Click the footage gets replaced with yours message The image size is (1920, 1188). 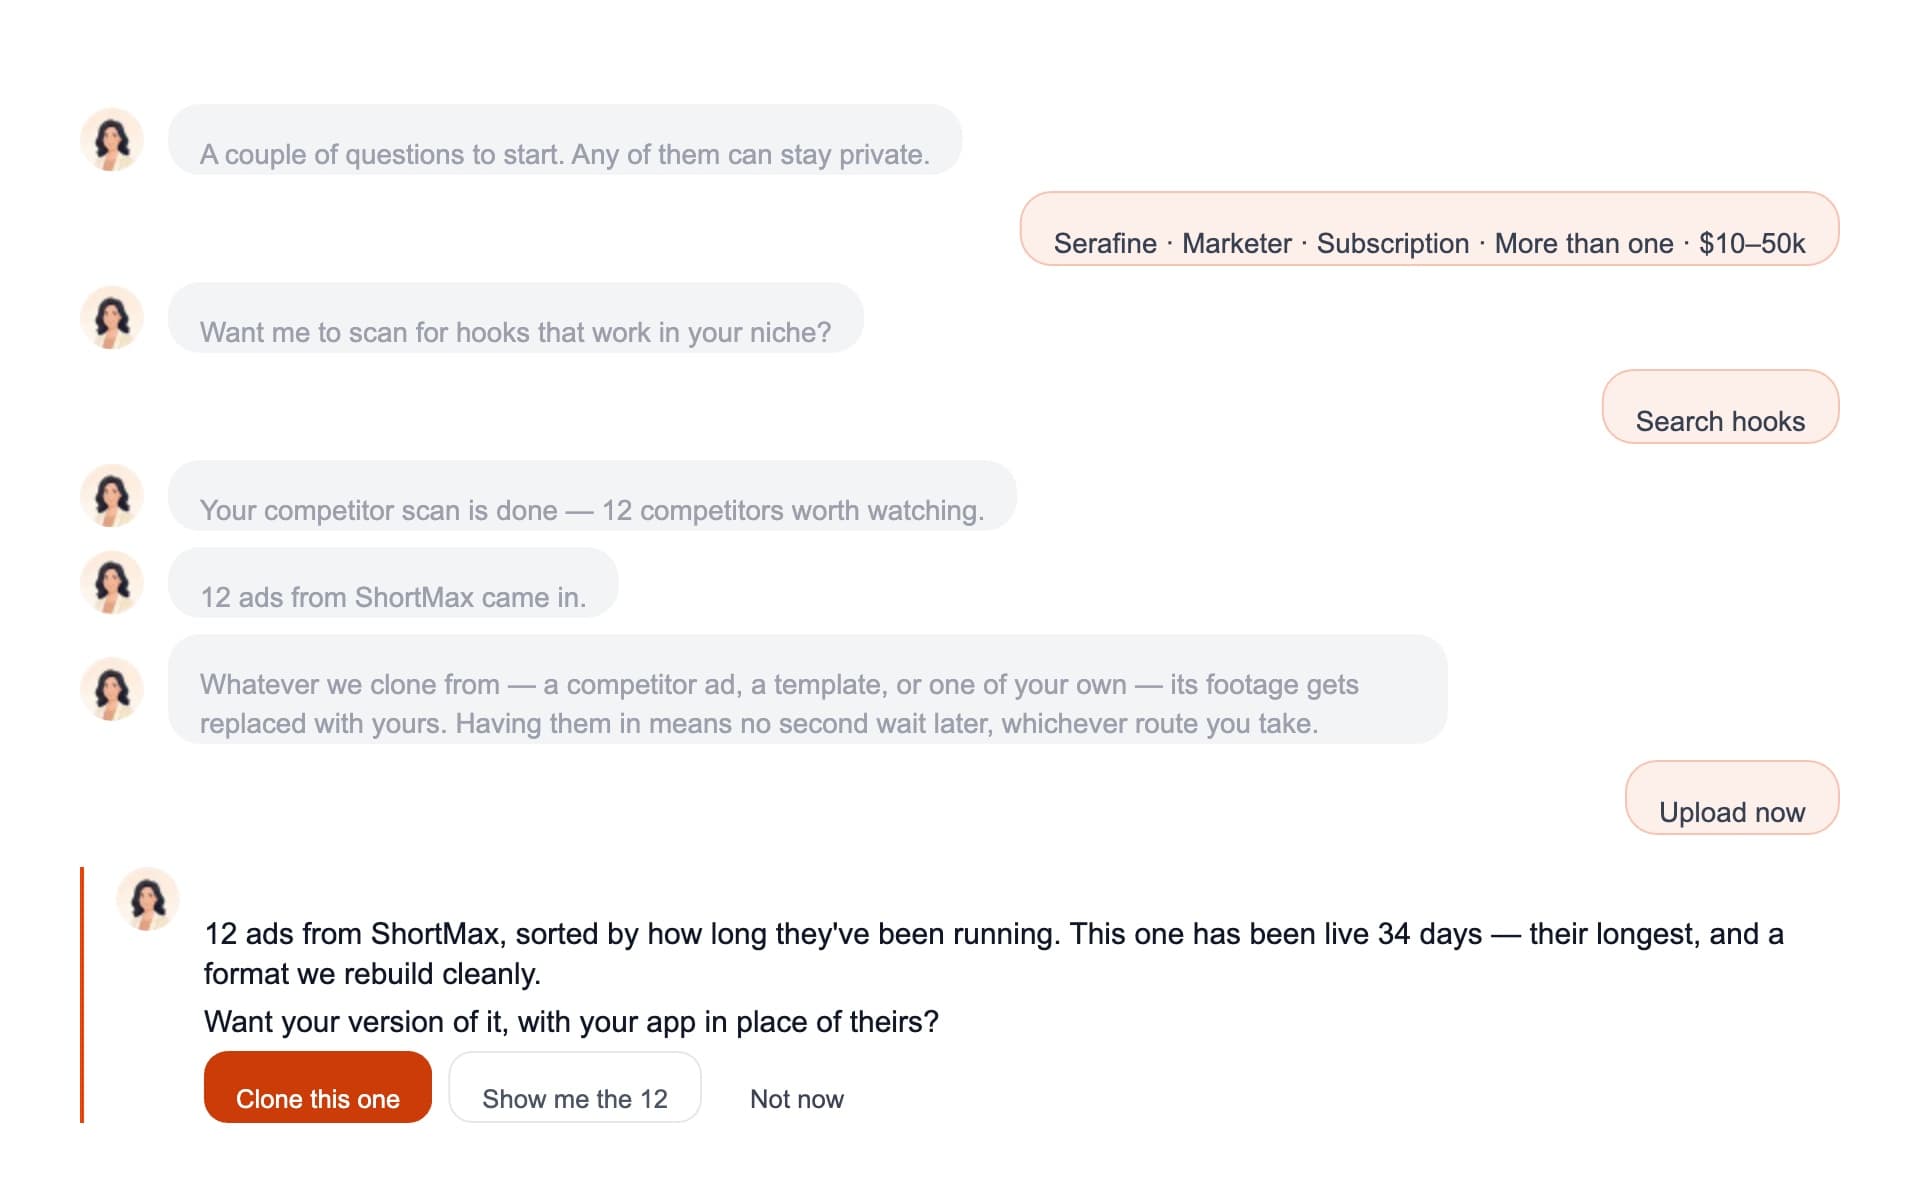tap(808, 689)
